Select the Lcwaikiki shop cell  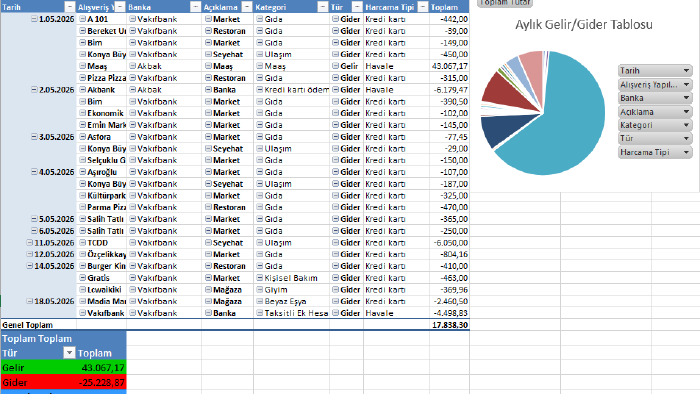click(x=101, y=290)
